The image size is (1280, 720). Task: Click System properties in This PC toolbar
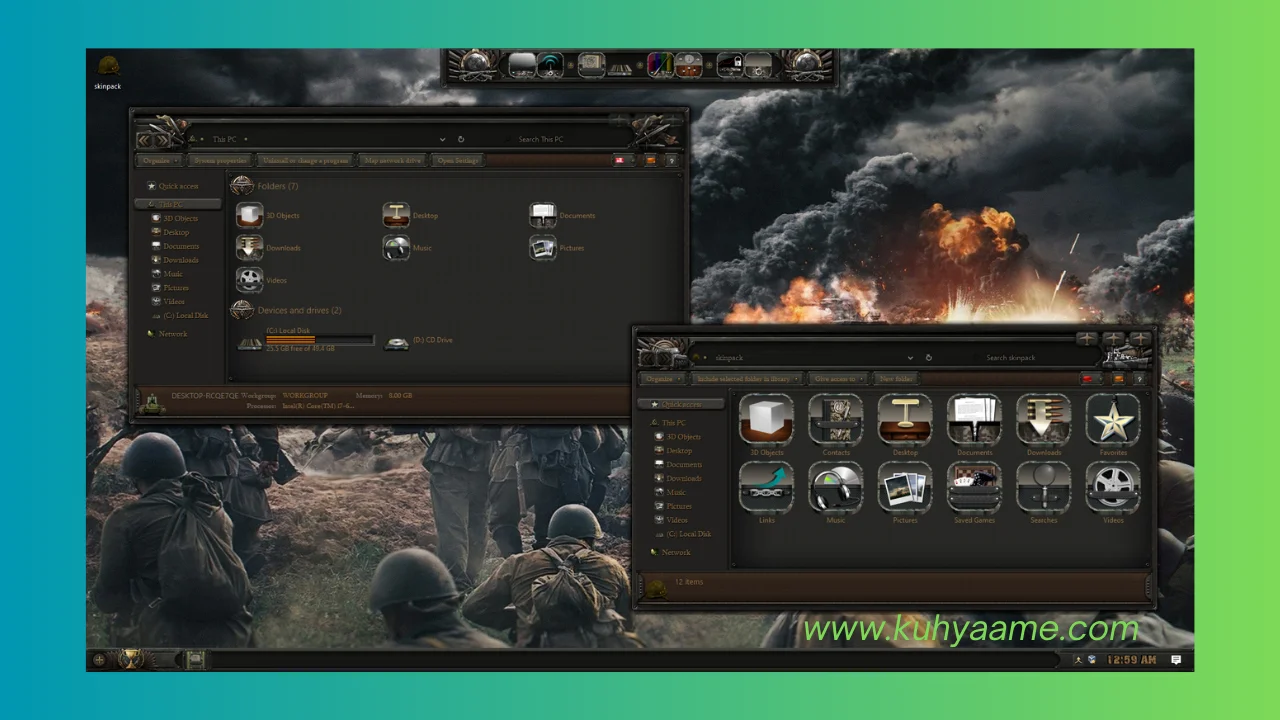click(220, 160)
